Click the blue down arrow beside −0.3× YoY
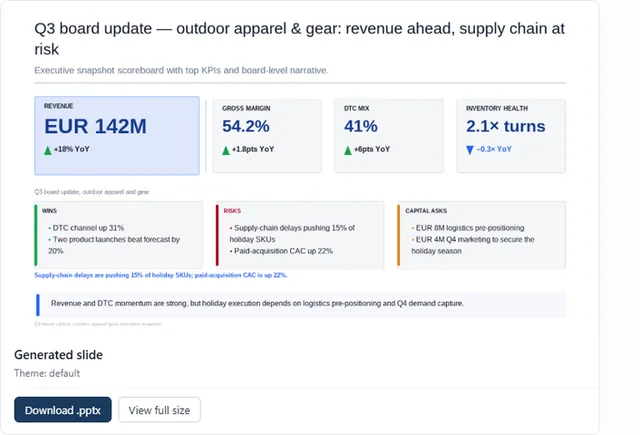The image size is (640, 435). (470, 150)
